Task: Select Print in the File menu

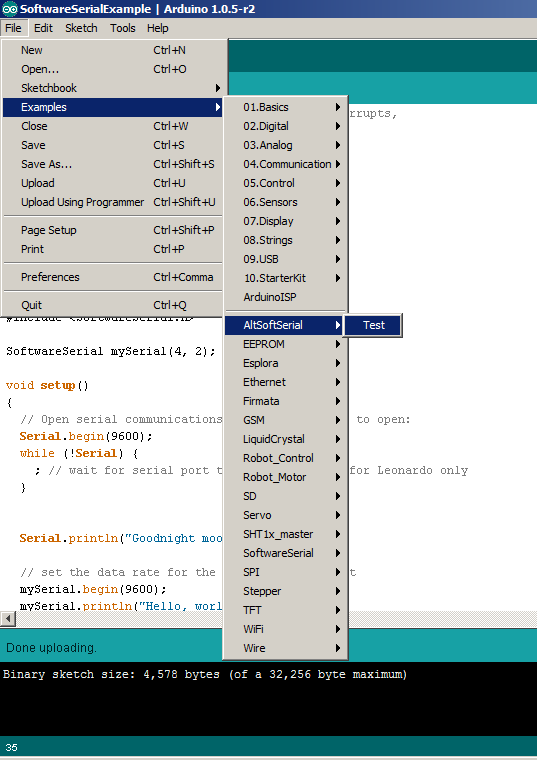Action: (x=112, y=249)
